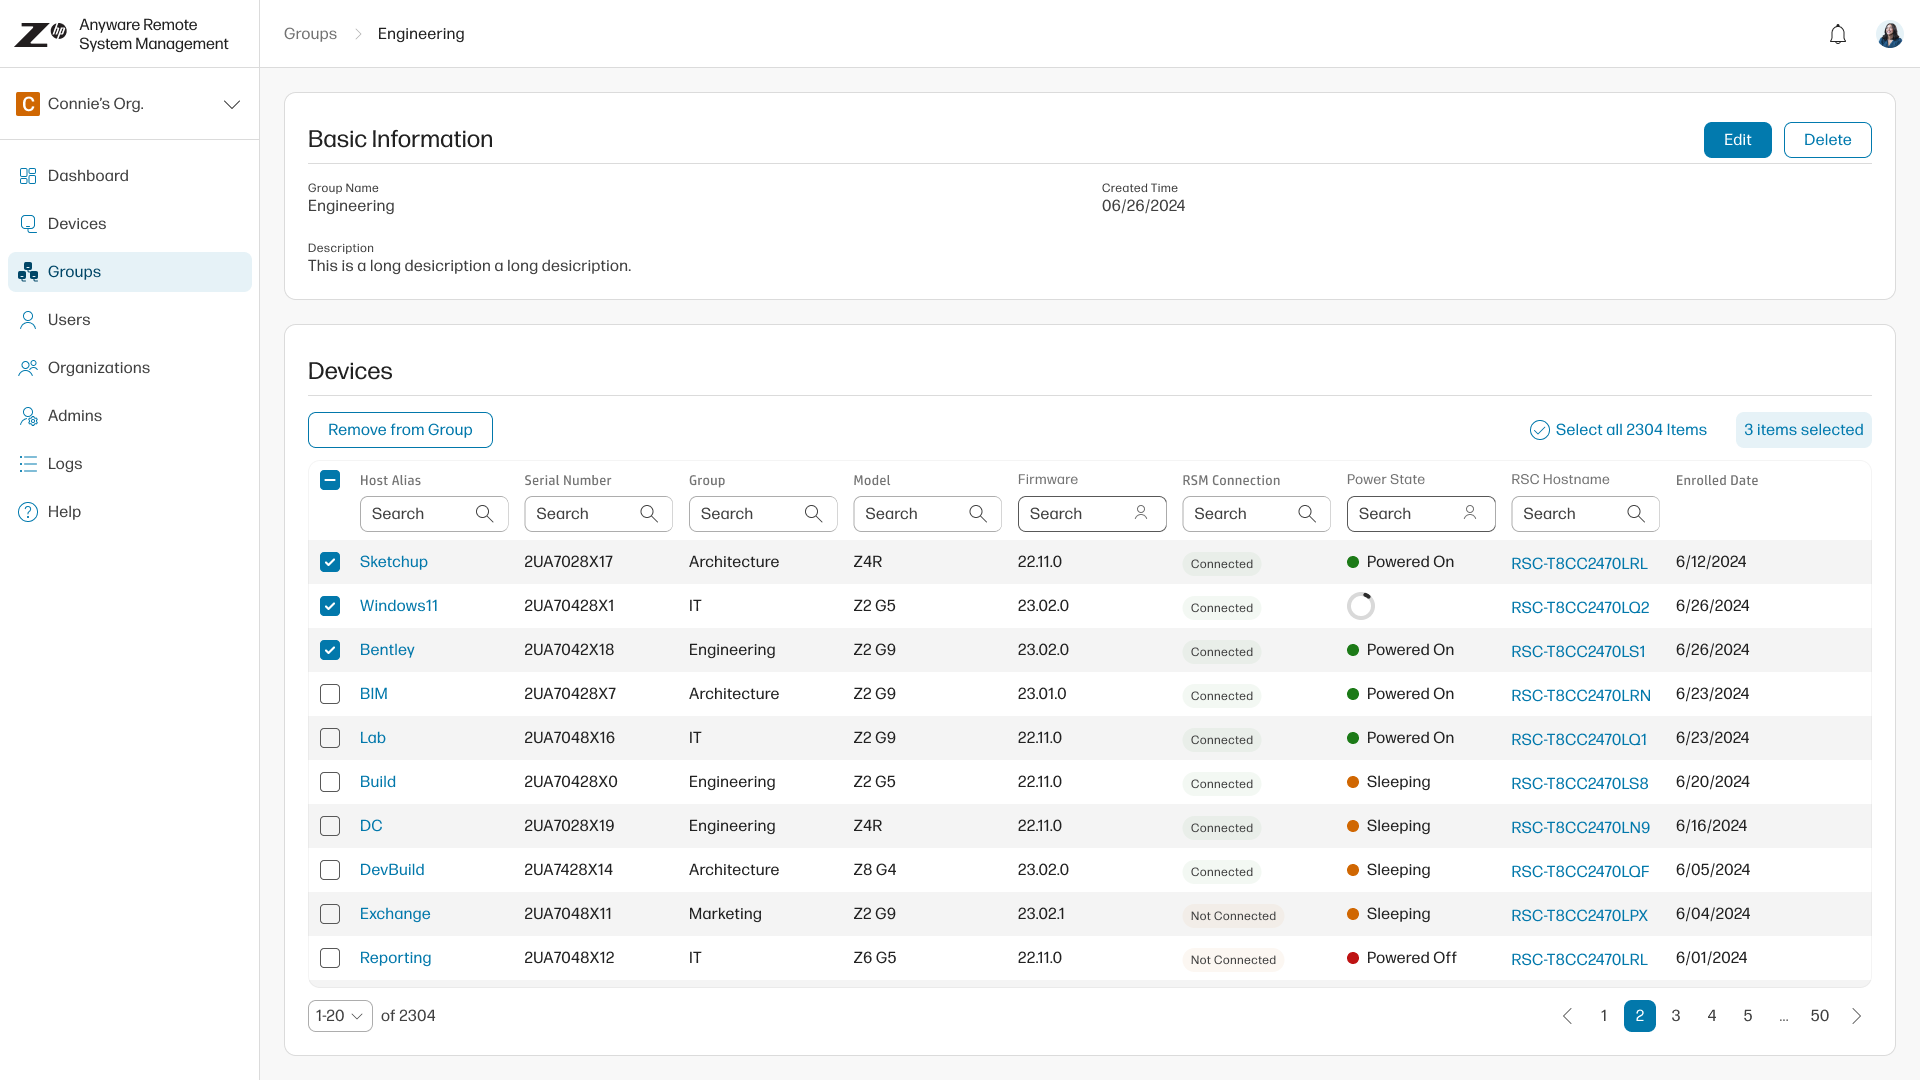Click the user profile avatar
This screenshot has width=1920, height=1080.
(x=1889, y=35)
